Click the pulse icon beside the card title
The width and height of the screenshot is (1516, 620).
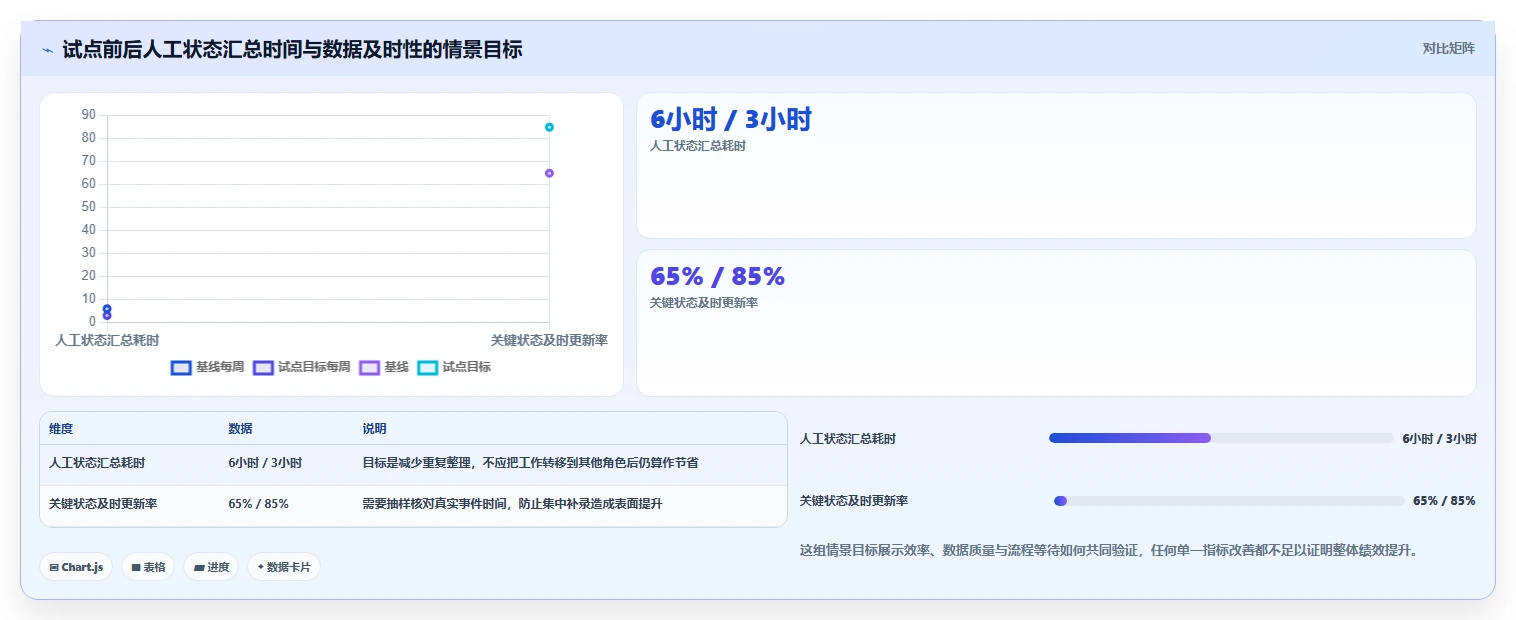click(48, 49)
